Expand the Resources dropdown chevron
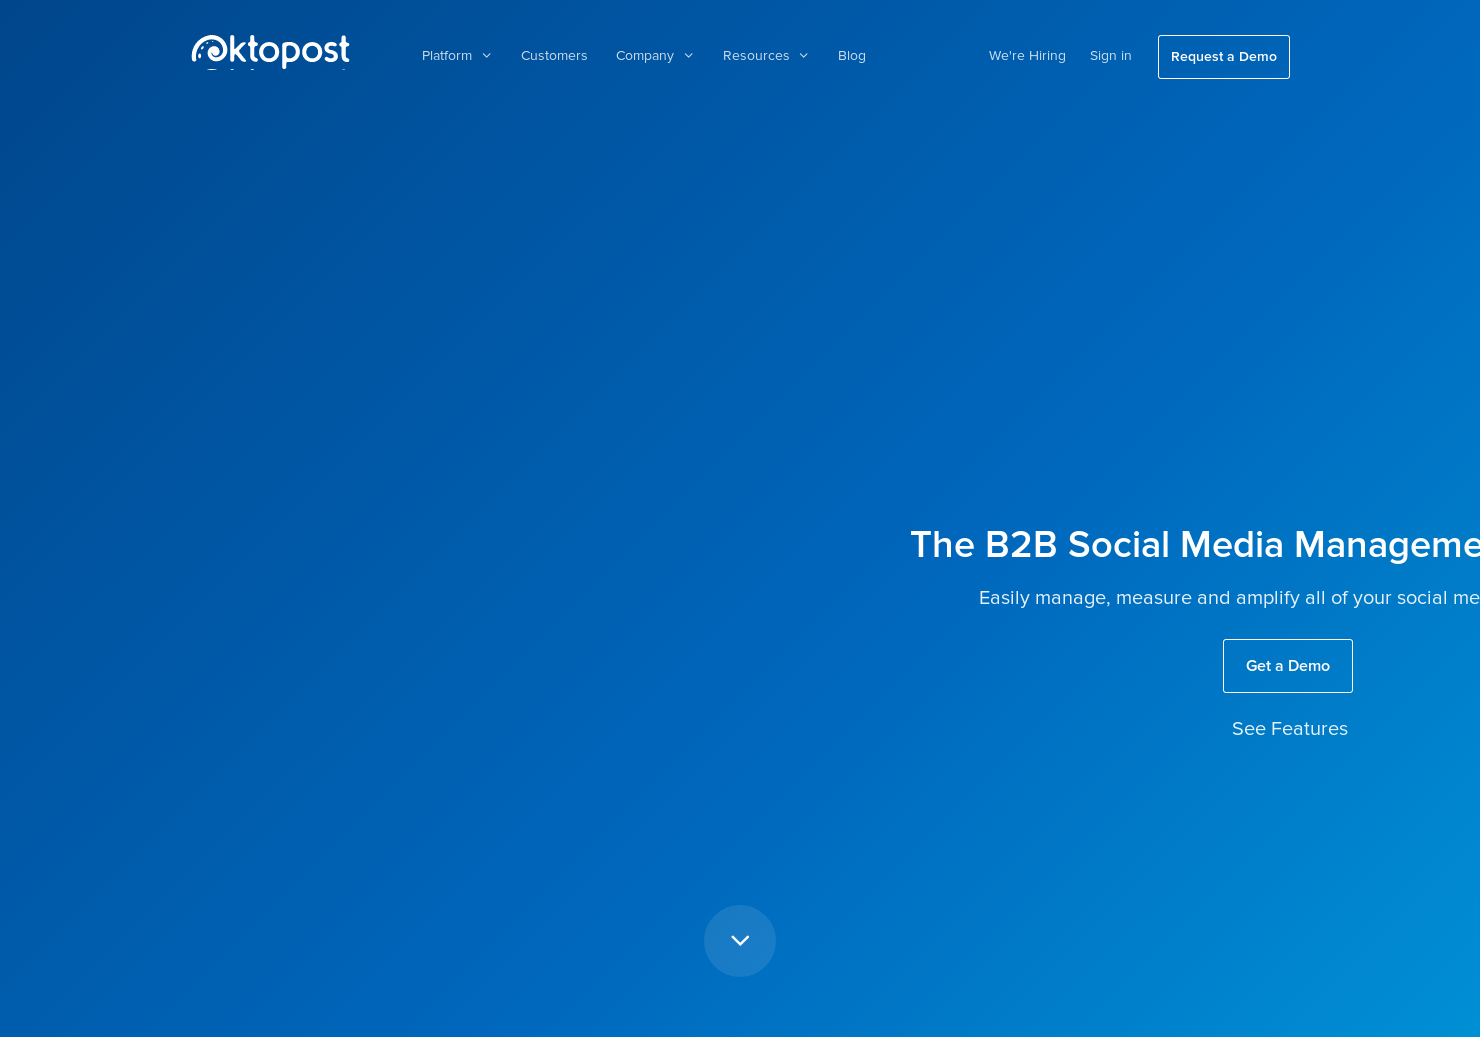Image resolution: width=1480 pixels, height=1037 pixels. point(803,56)
